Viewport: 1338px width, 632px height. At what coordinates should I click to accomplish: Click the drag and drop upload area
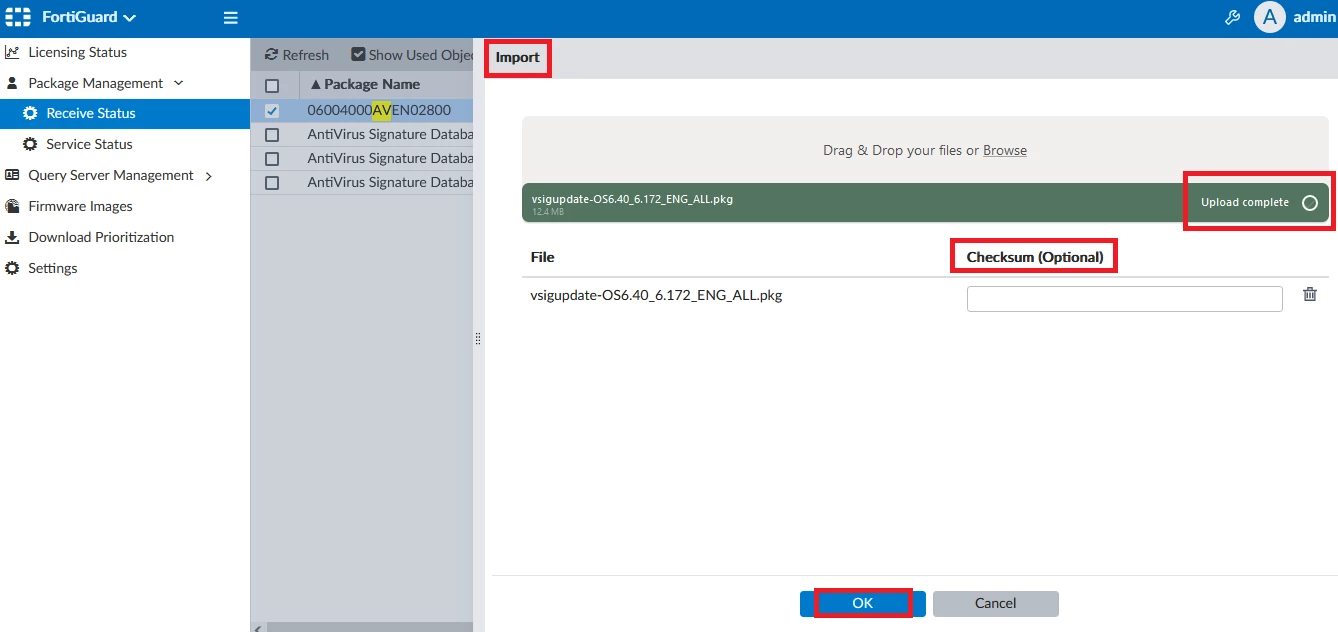[925, 150]
